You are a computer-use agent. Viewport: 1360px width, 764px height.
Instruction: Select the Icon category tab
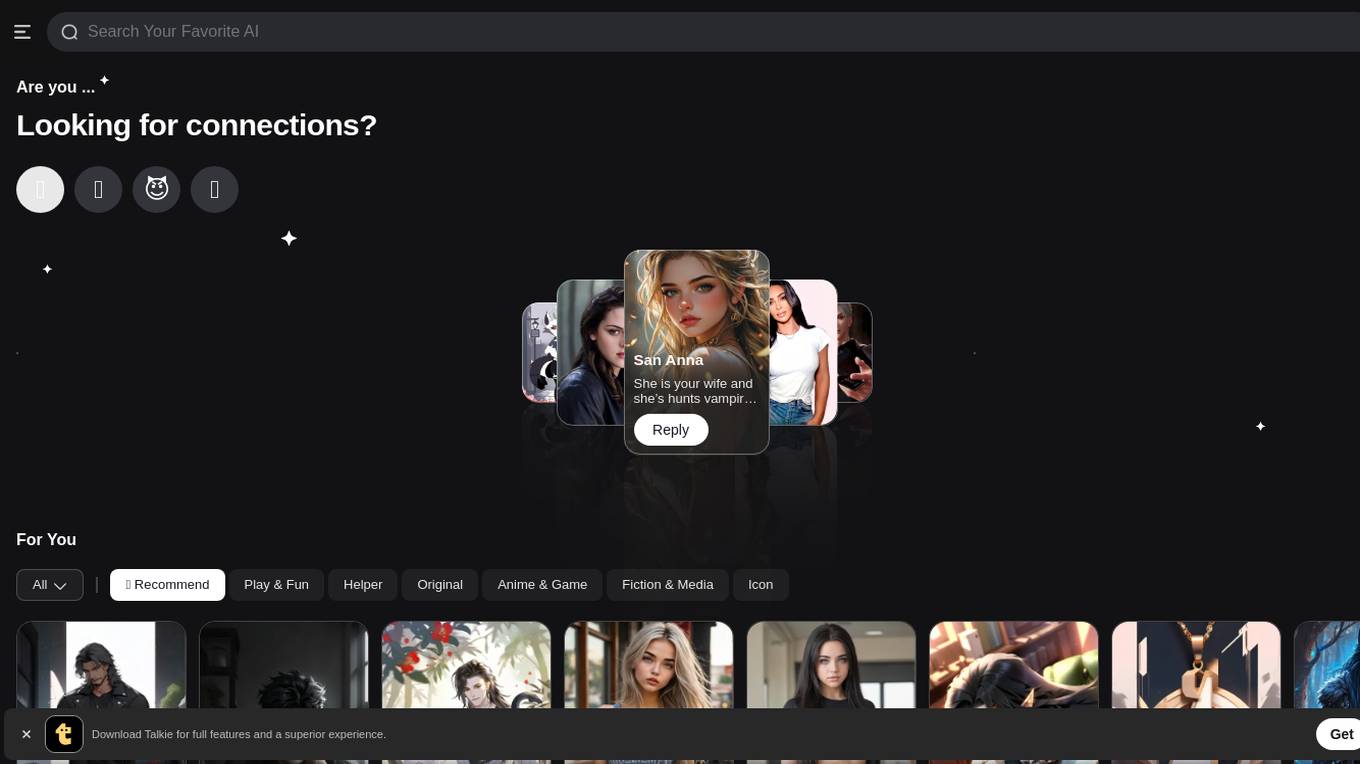761,585
